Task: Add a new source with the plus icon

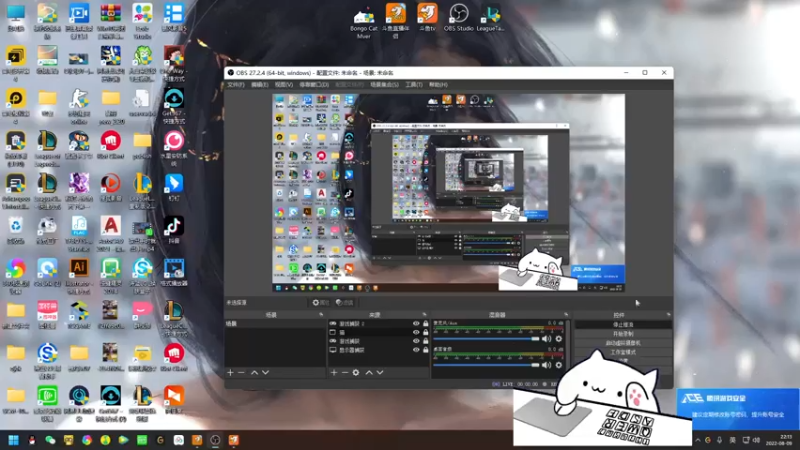Action: (334, 372)
